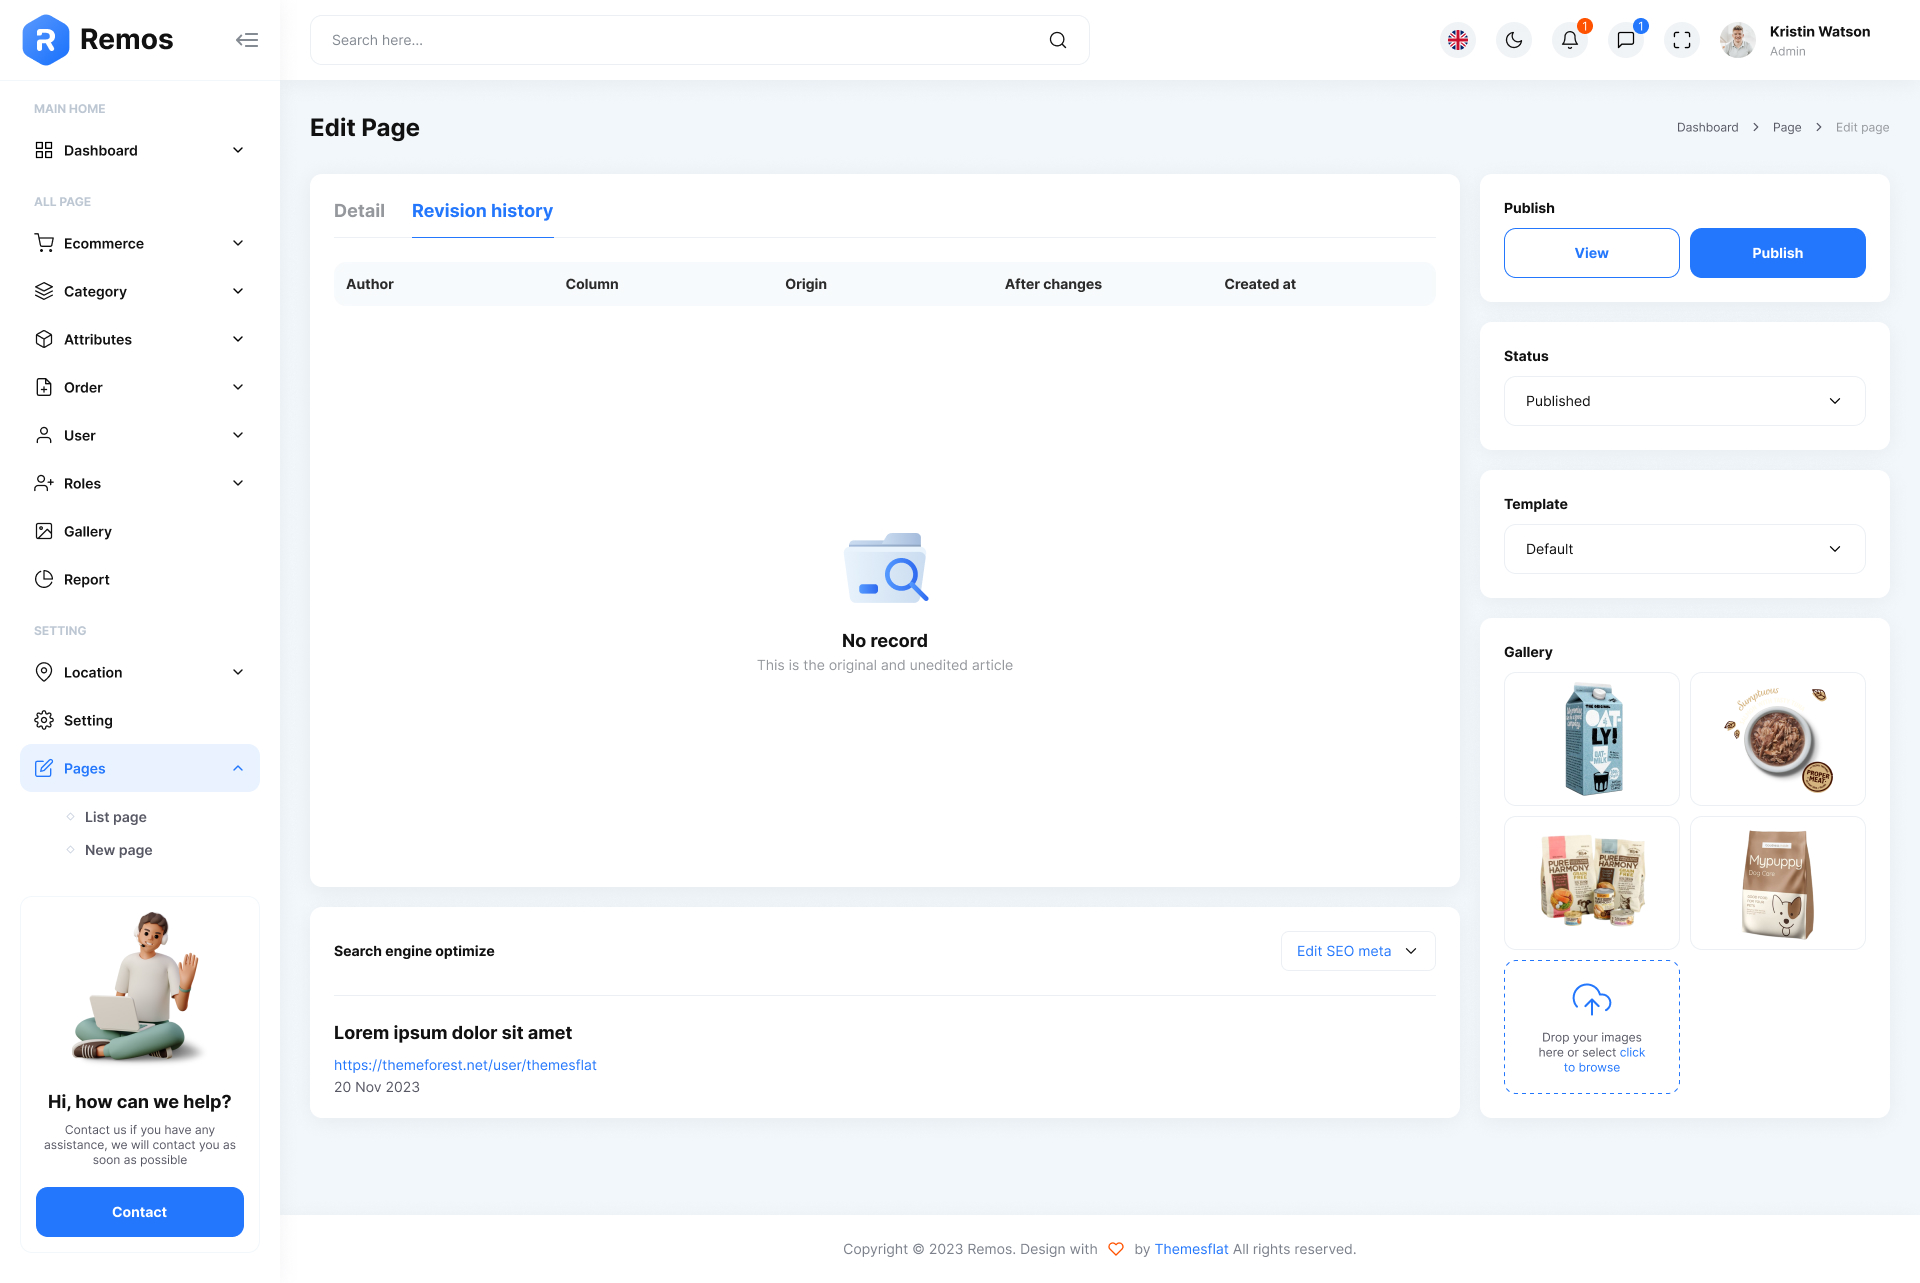The image size is (1920, 1283).
Task: Open the themeforest.net URL link
Action: (465, 1065)
